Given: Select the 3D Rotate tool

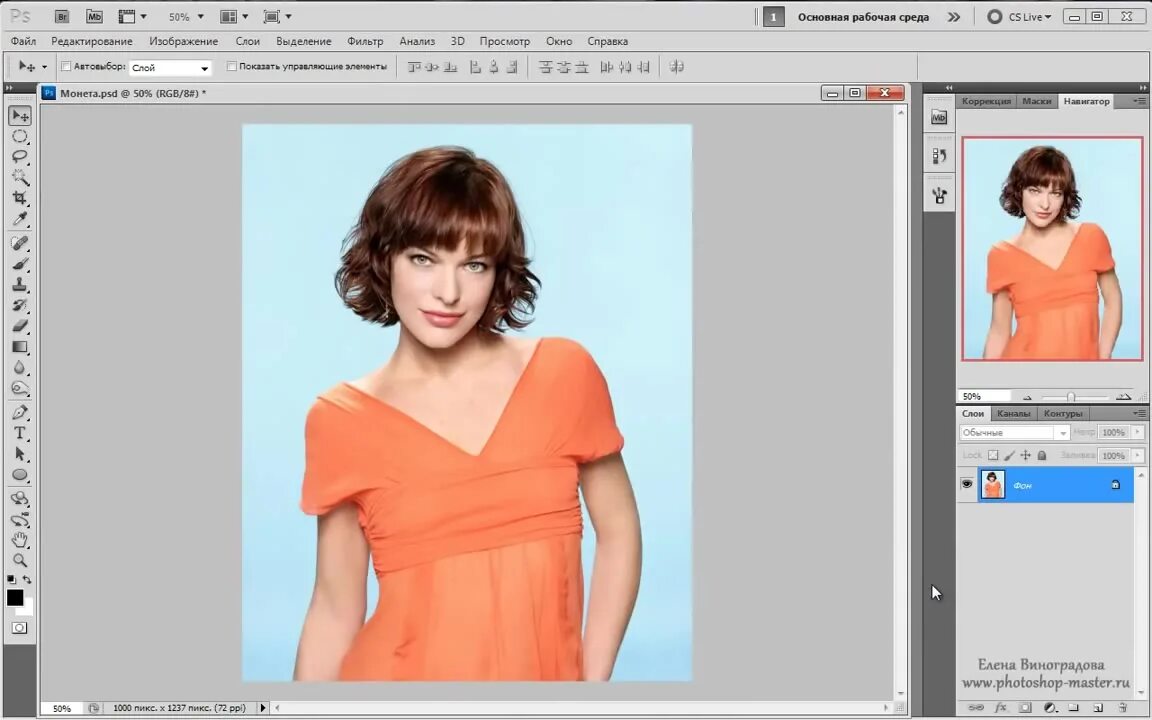Looking at the screenshot, I should coord(20,499).
